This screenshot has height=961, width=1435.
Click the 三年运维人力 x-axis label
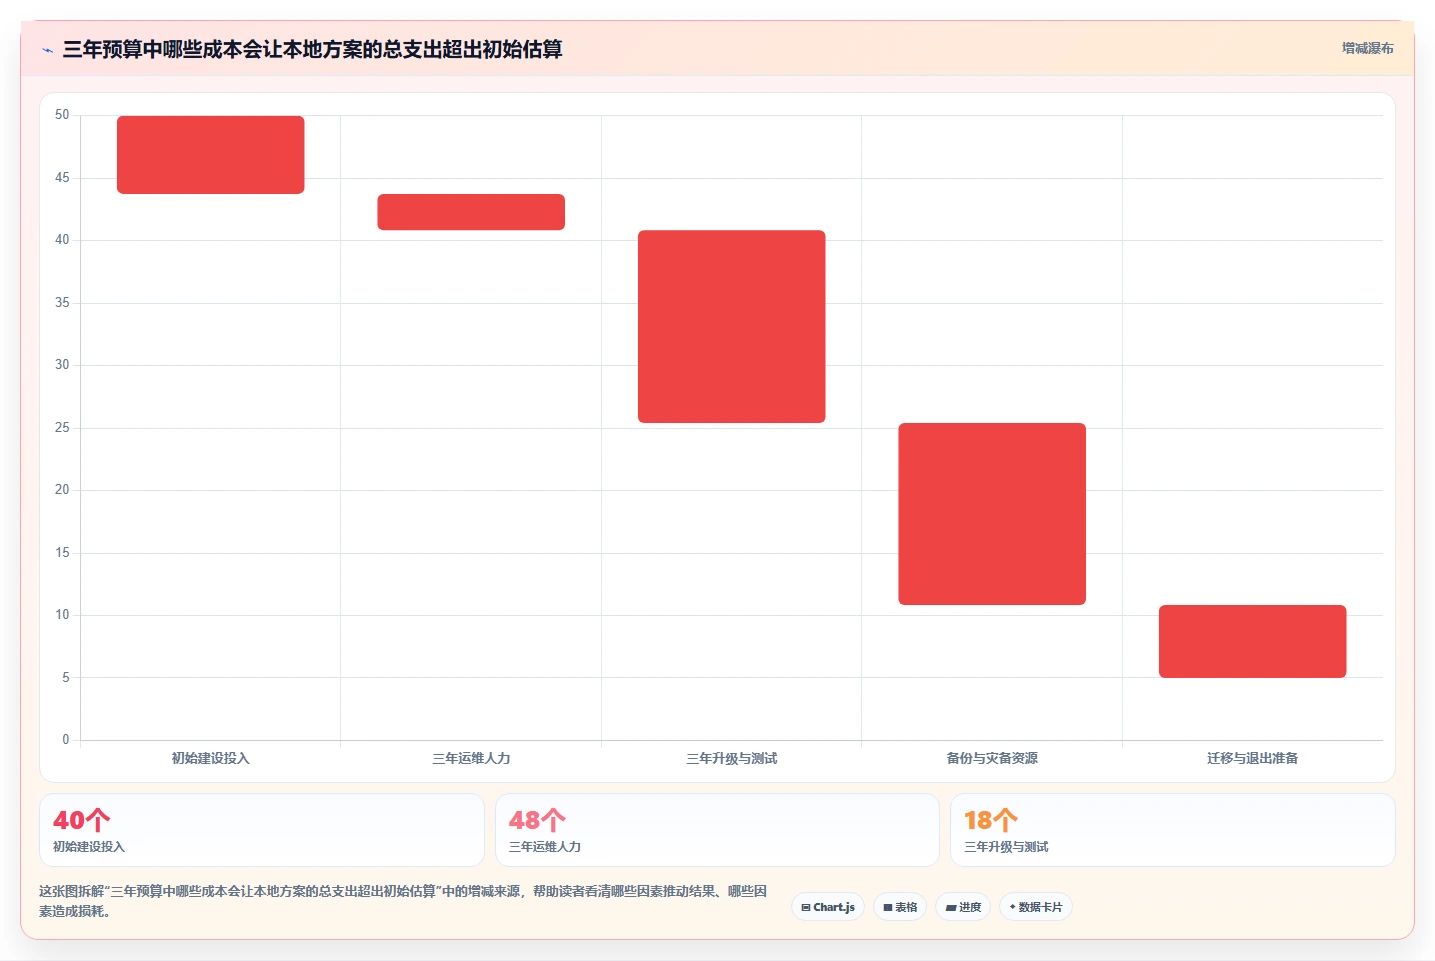471,758
